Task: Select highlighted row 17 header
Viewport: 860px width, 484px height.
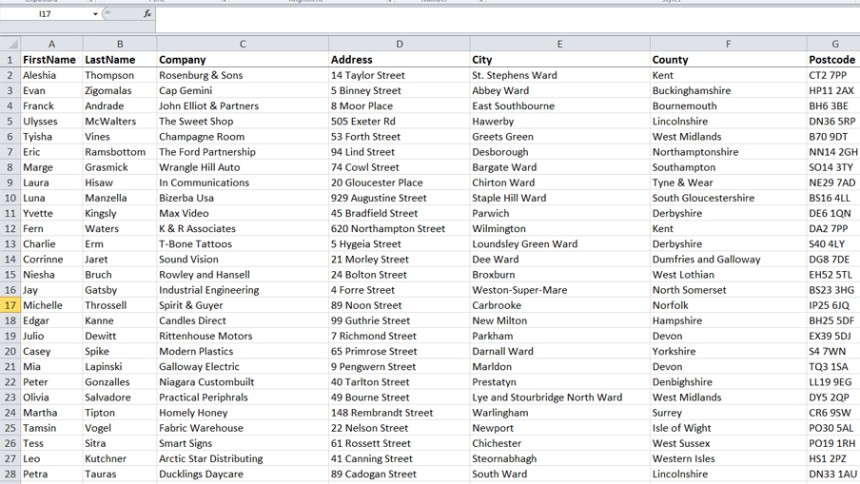Action: pyautogui.click(x=10, y=305)
